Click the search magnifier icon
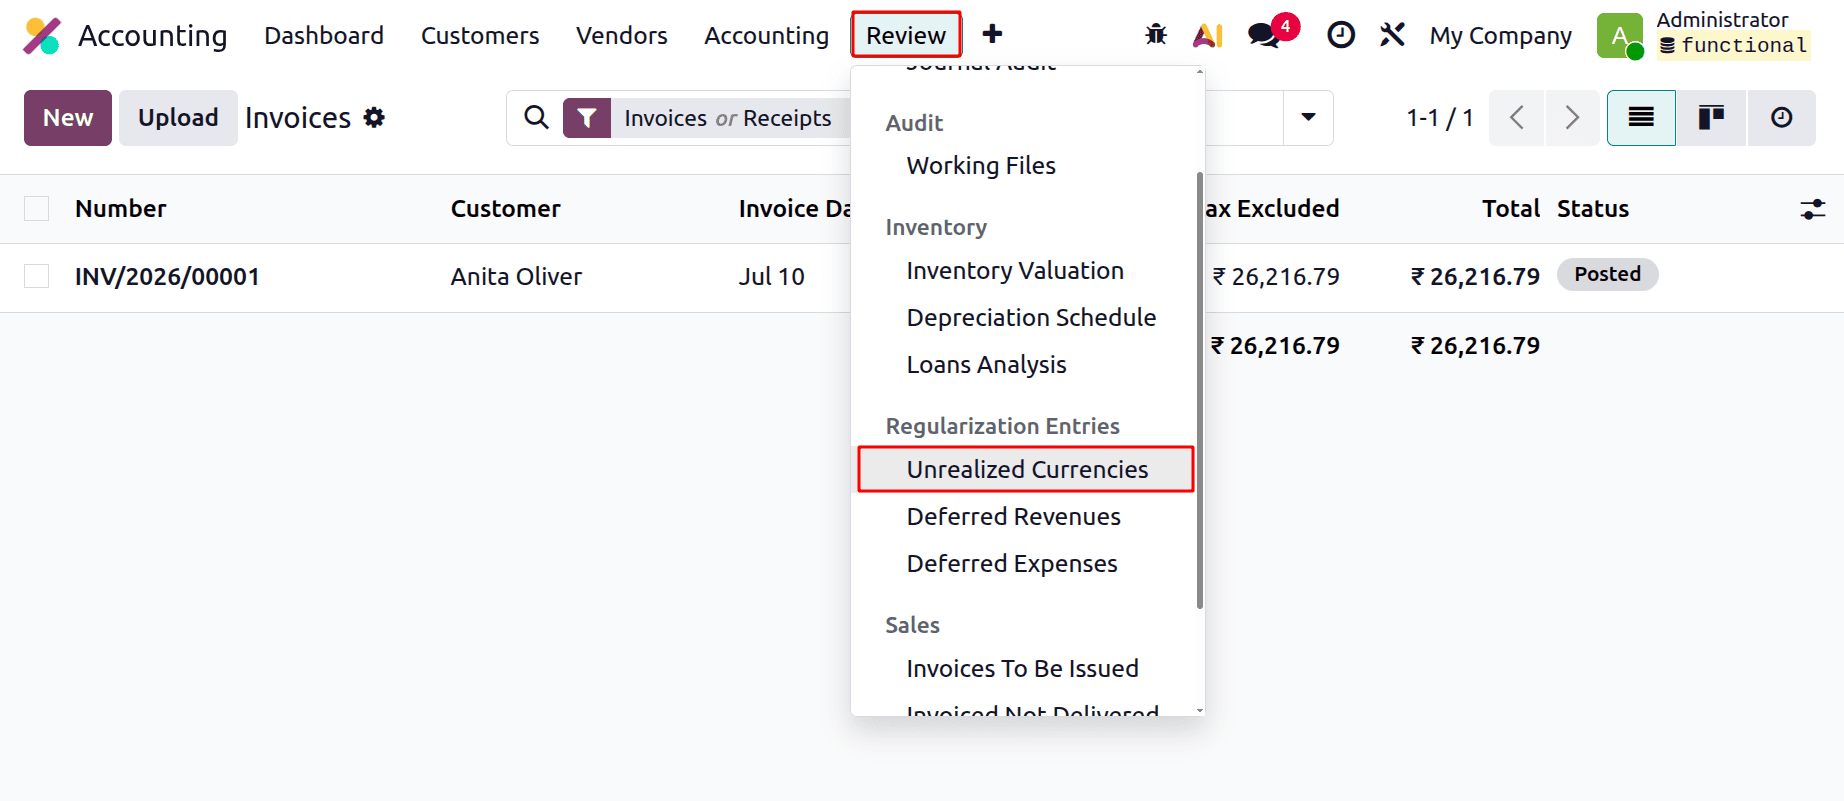This screenshot has height=801, width=1844. tap(536, 117)
